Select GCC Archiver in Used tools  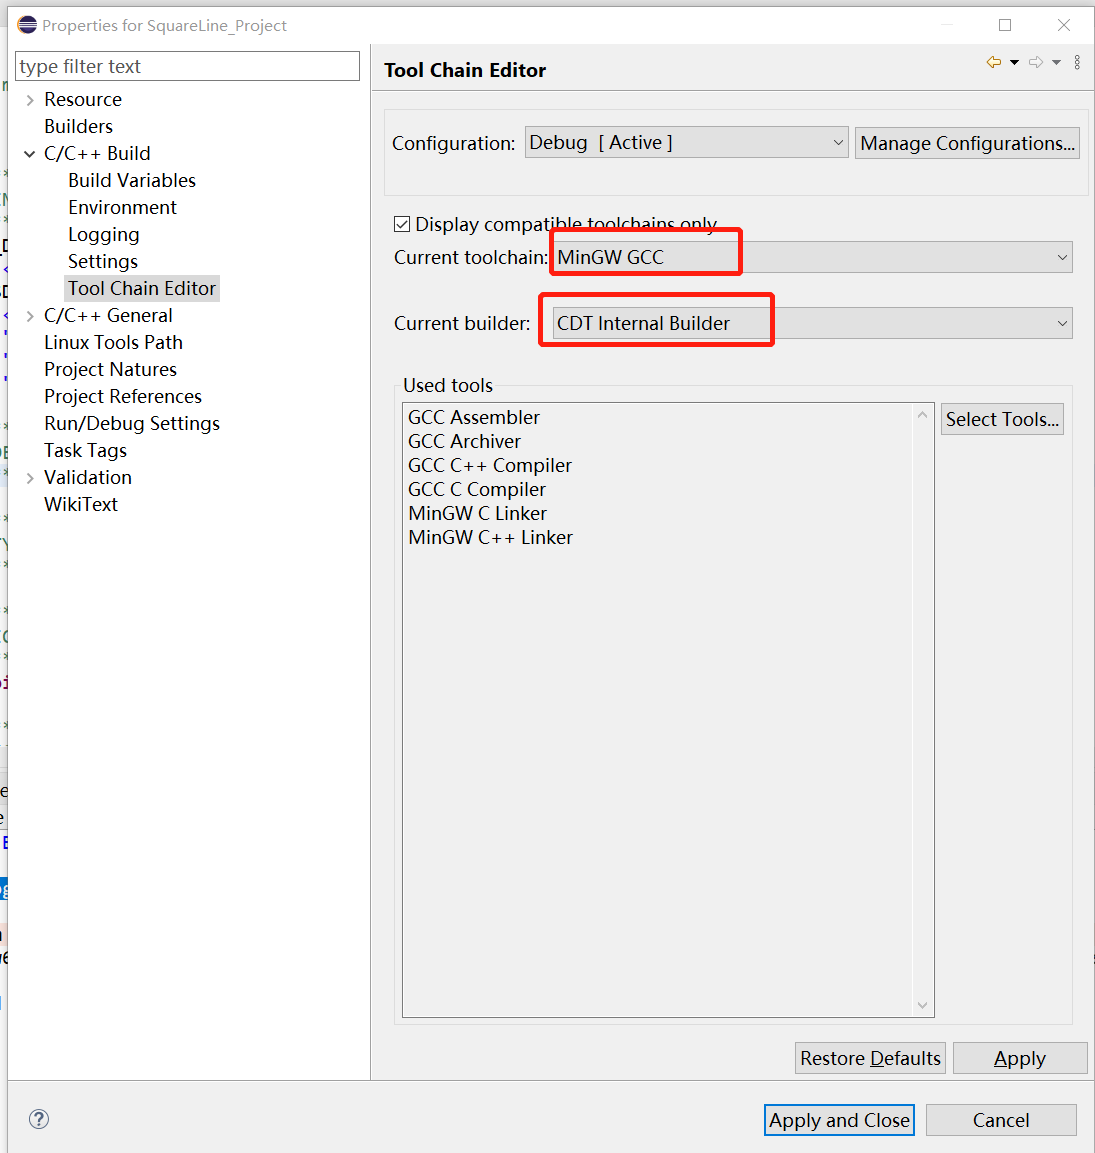tap(464, 441)
